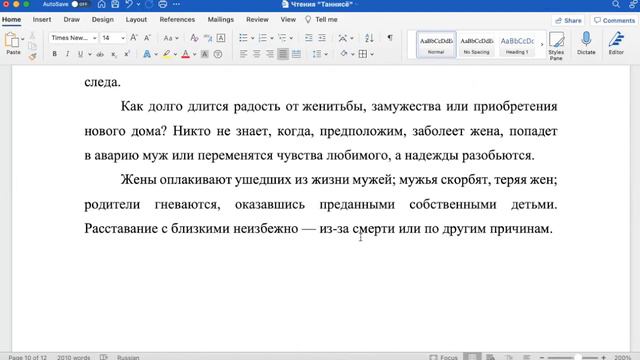Open Change Case Aa dropdown
Image resolution: width=640 pixels, height=360 pixels.
click(171, 38)
